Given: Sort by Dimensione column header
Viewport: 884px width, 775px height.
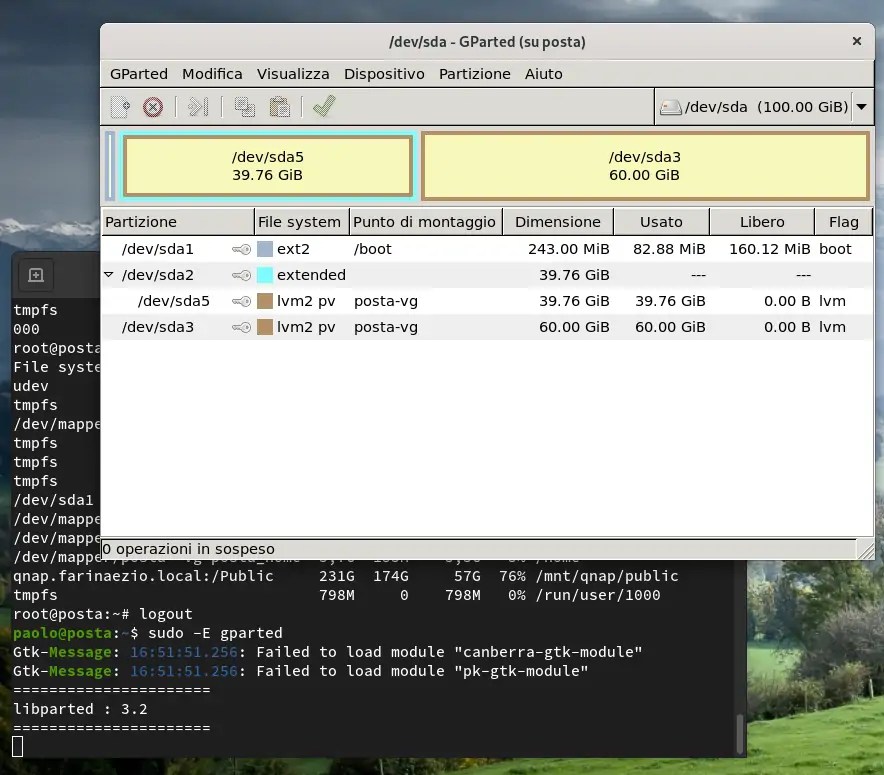Looking at the screenshot, I should point(558,222).
